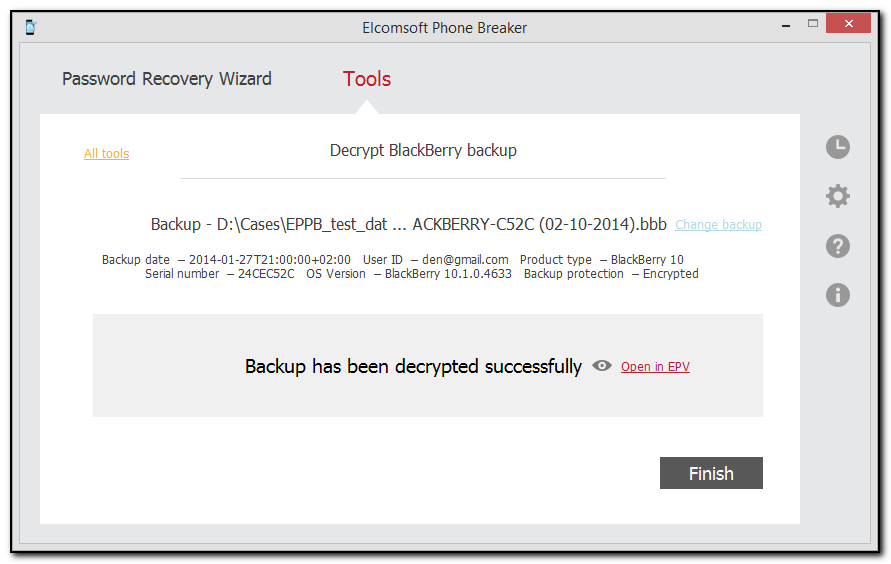Close the Elcomsoft Phone Breaker window
The image size is (891, 564).
[848, 23]
